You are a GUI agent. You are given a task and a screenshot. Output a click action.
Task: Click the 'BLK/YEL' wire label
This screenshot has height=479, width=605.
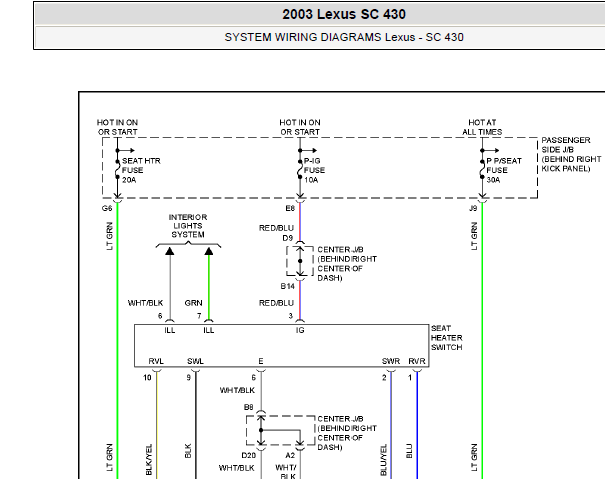coord(149,460)
